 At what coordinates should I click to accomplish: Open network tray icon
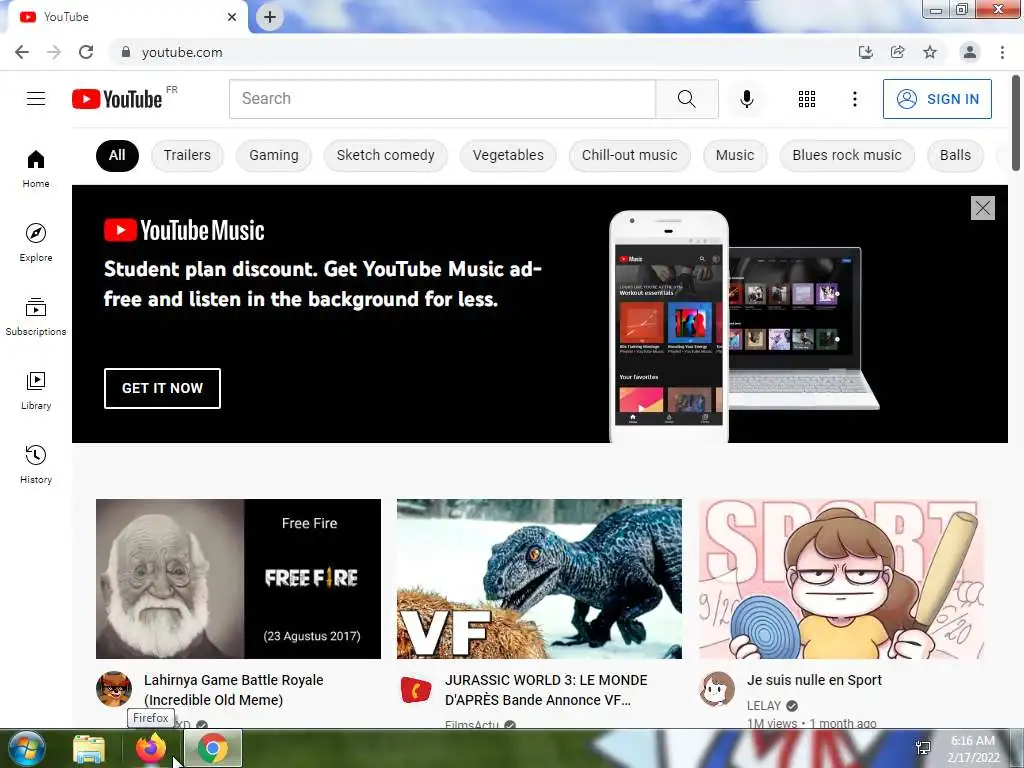(923, 748)
